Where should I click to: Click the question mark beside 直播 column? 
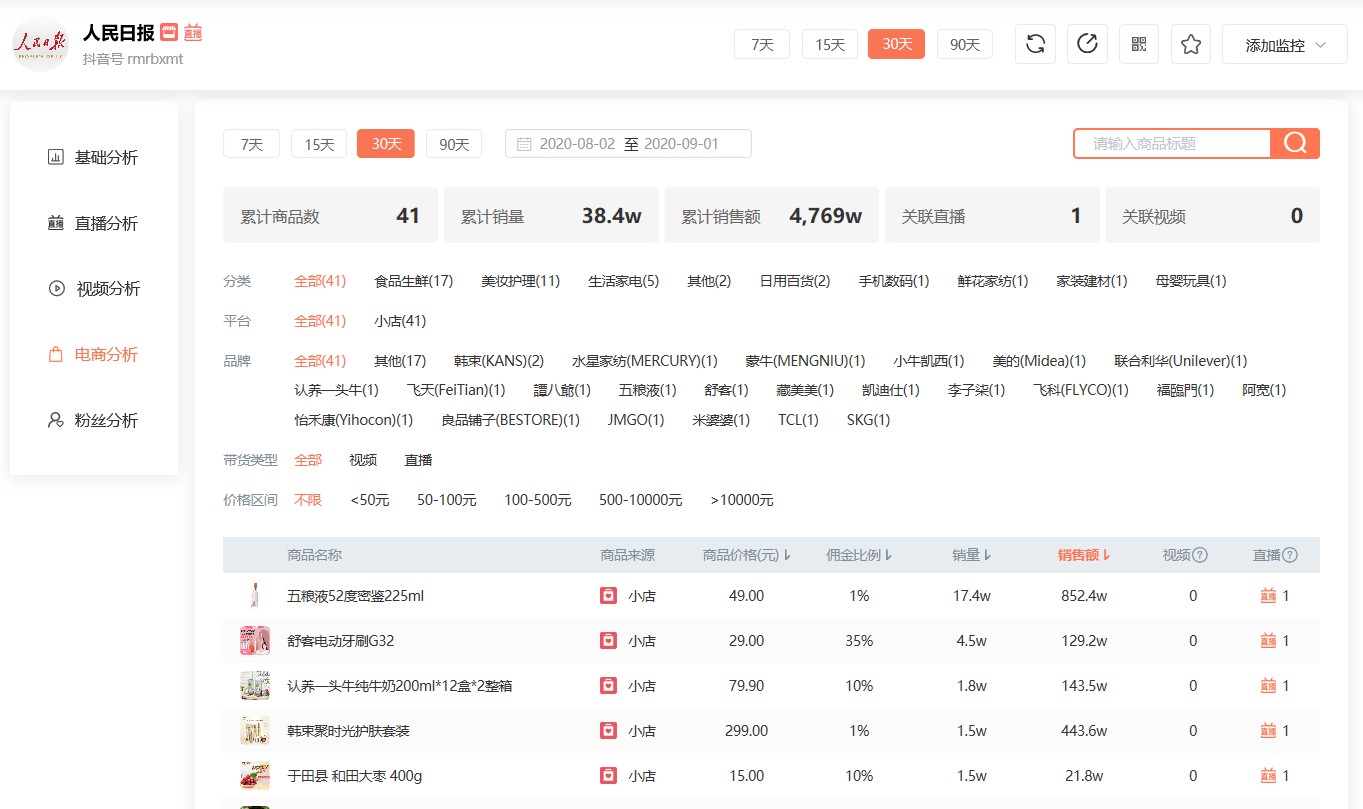tap(1290, 555)
